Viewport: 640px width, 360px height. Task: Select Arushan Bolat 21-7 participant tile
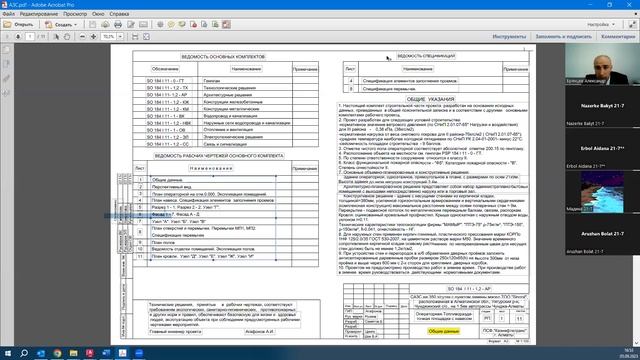pyautogui.click(x=602, y=234)
